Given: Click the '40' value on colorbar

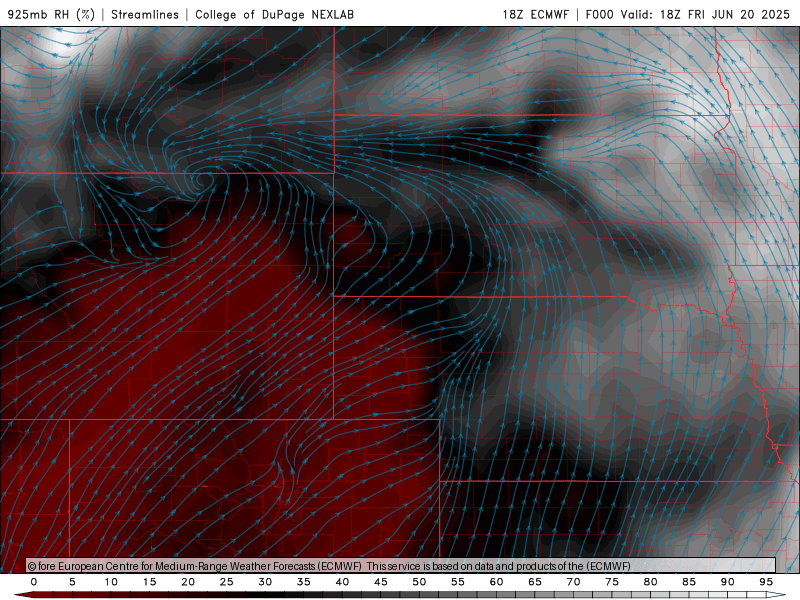Looking at the screenshot, I should pos(342,582).
